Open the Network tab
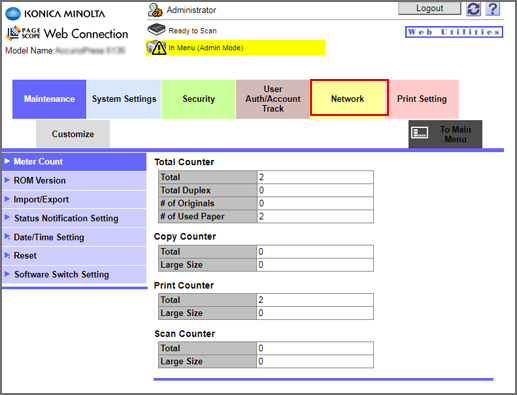517x395 pixels. (348, 99)
